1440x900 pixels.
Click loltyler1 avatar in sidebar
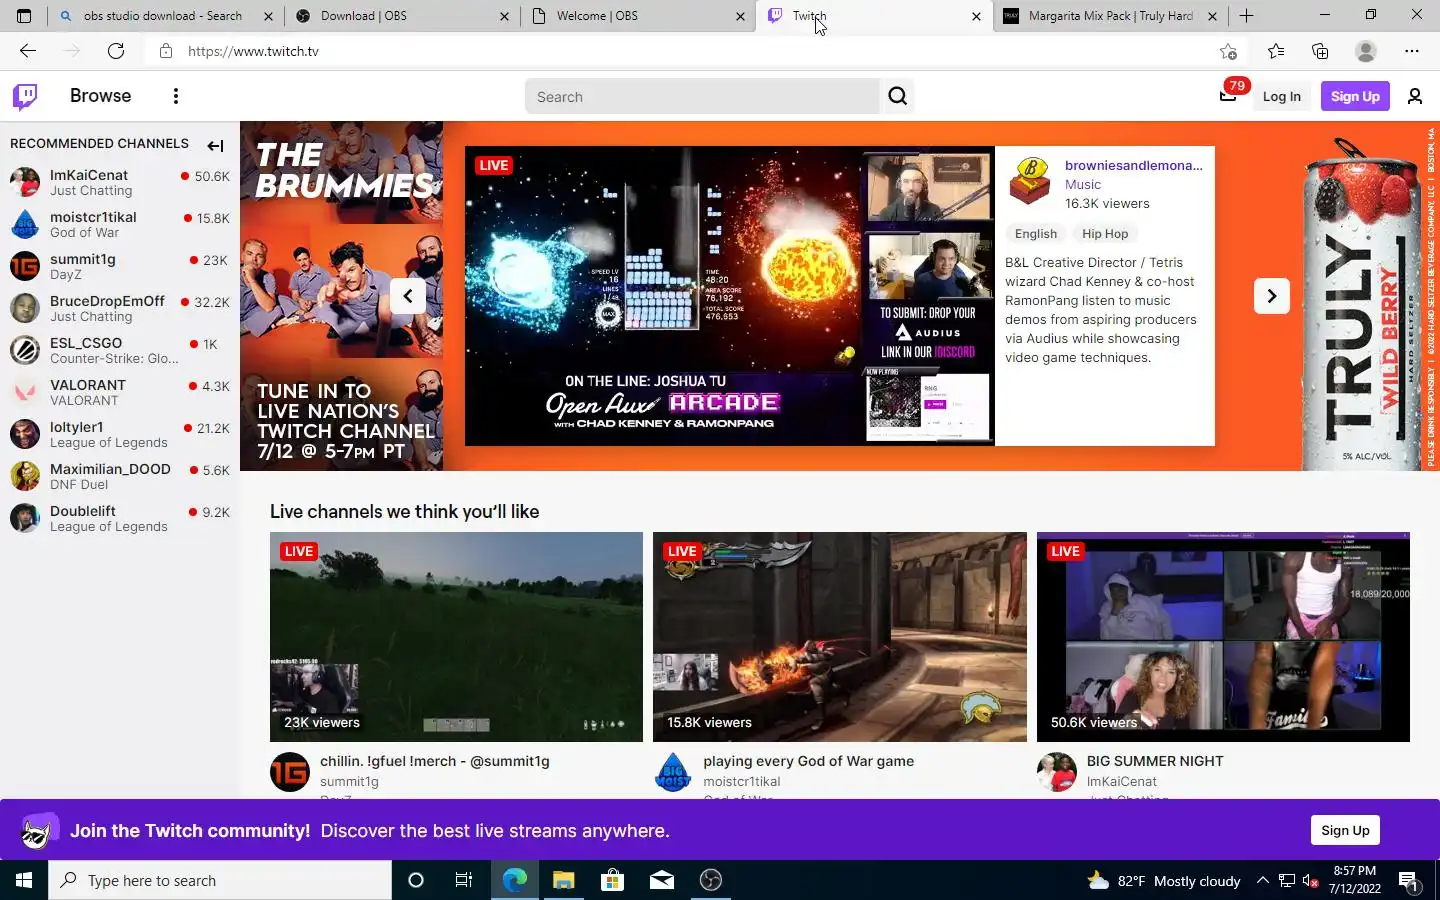25,434
